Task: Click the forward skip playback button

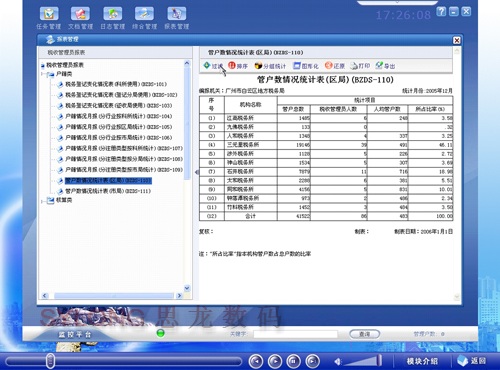Action: pos(312,361)
